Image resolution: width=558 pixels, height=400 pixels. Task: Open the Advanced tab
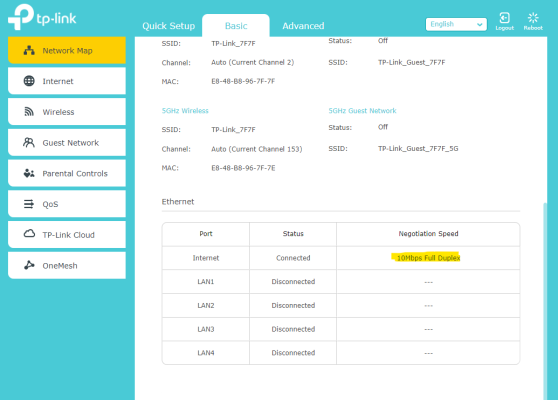click(x=303, y=26)
